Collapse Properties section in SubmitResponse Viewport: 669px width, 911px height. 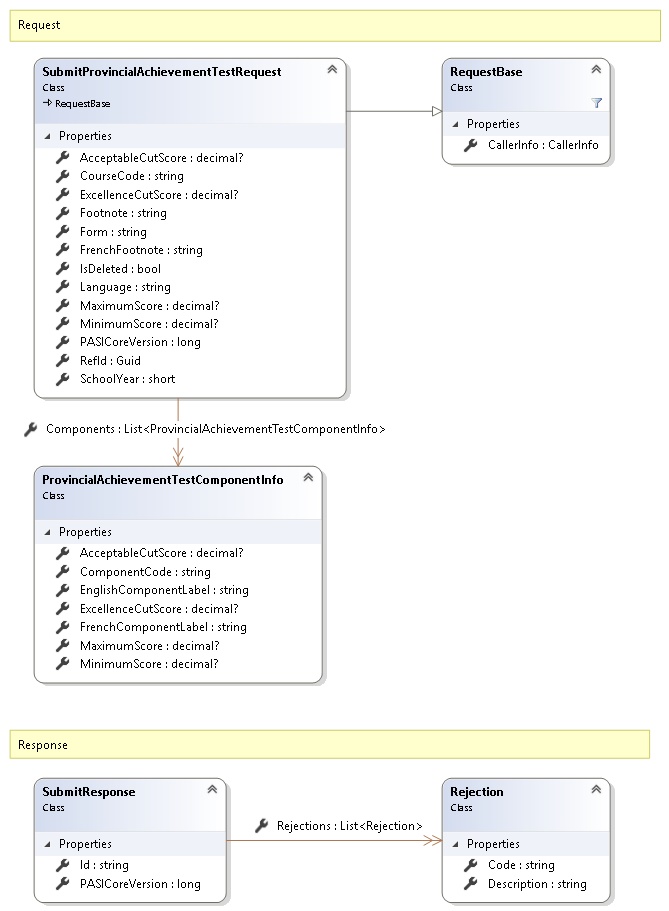click(x=48, y=844)
